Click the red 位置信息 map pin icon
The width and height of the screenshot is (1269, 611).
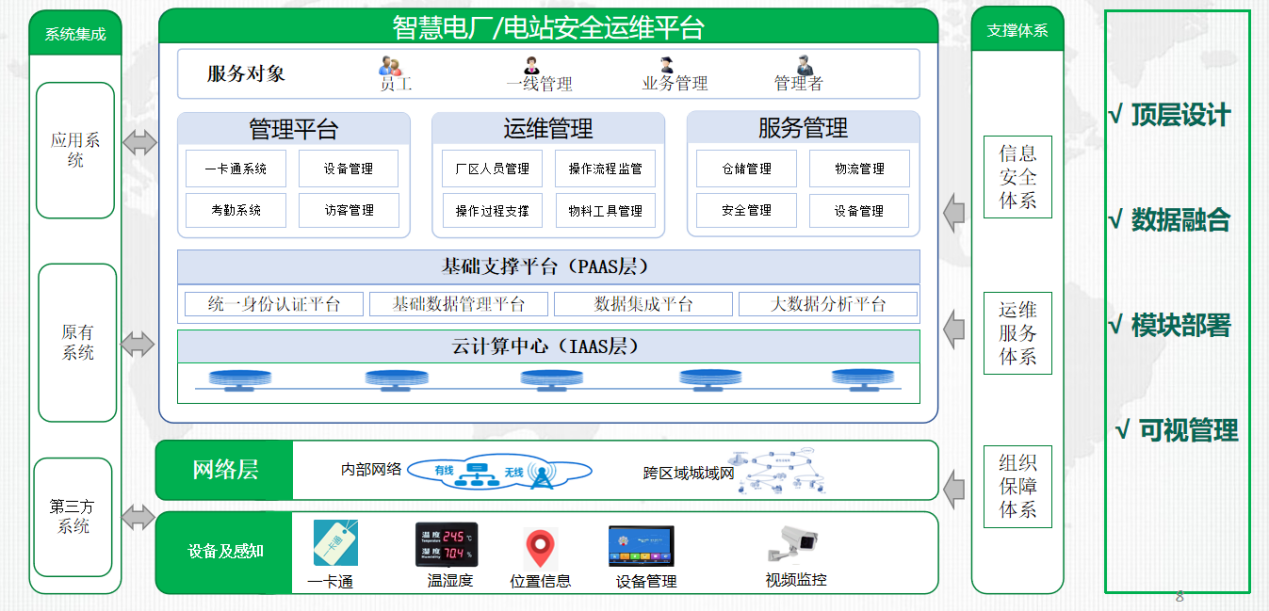(x=540, y=548)
